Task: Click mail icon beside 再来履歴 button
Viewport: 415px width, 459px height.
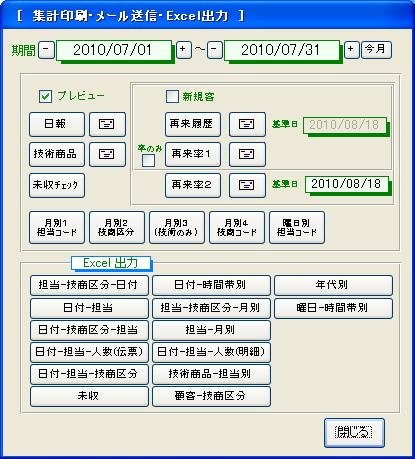Action: [247, 124]
